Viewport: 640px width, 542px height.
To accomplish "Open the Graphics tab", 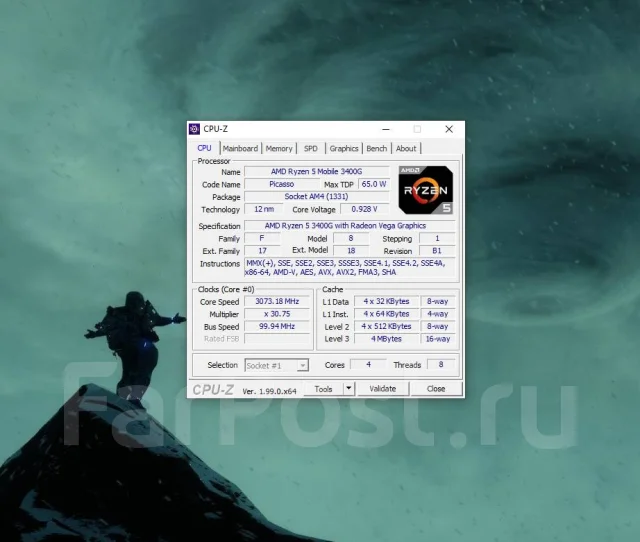I will 344,149.
